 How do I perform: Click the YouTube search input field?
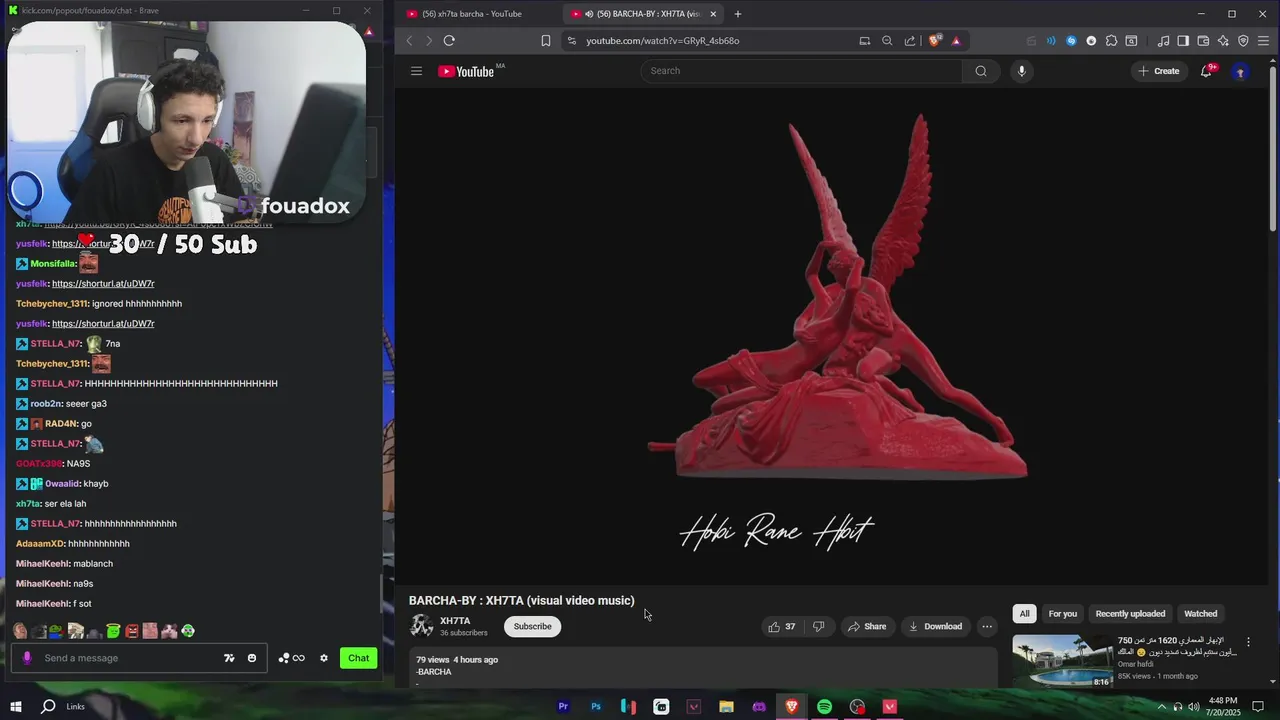802,71
